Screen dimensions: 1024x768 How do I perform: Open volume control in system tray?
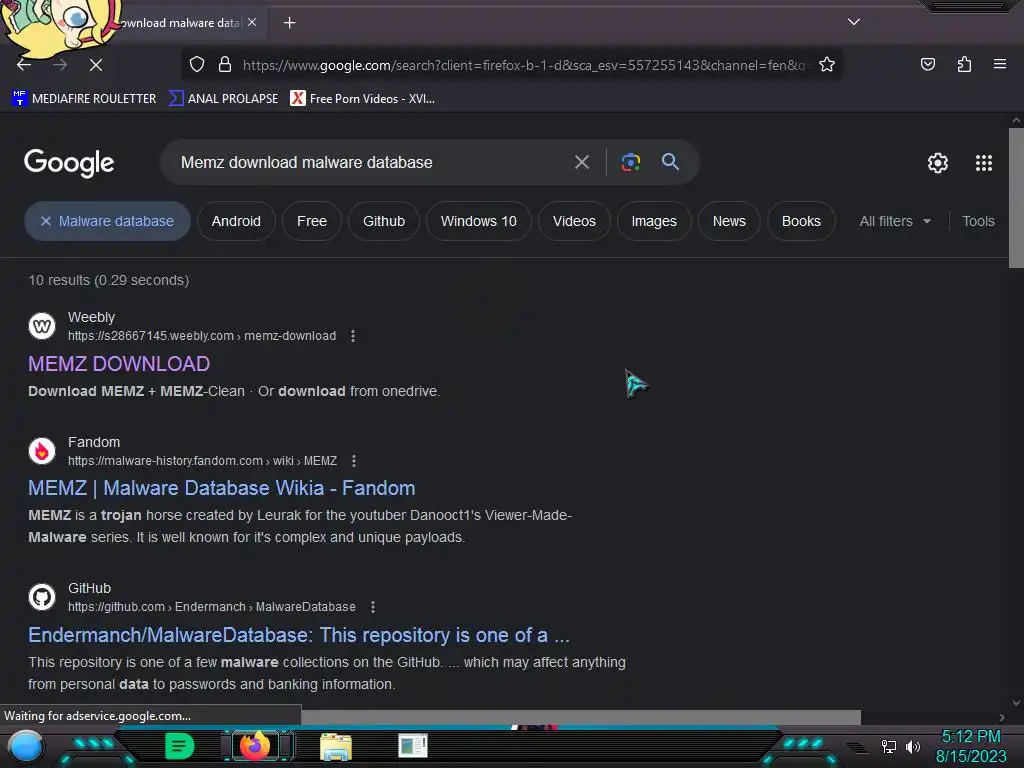tap(912, 746)
